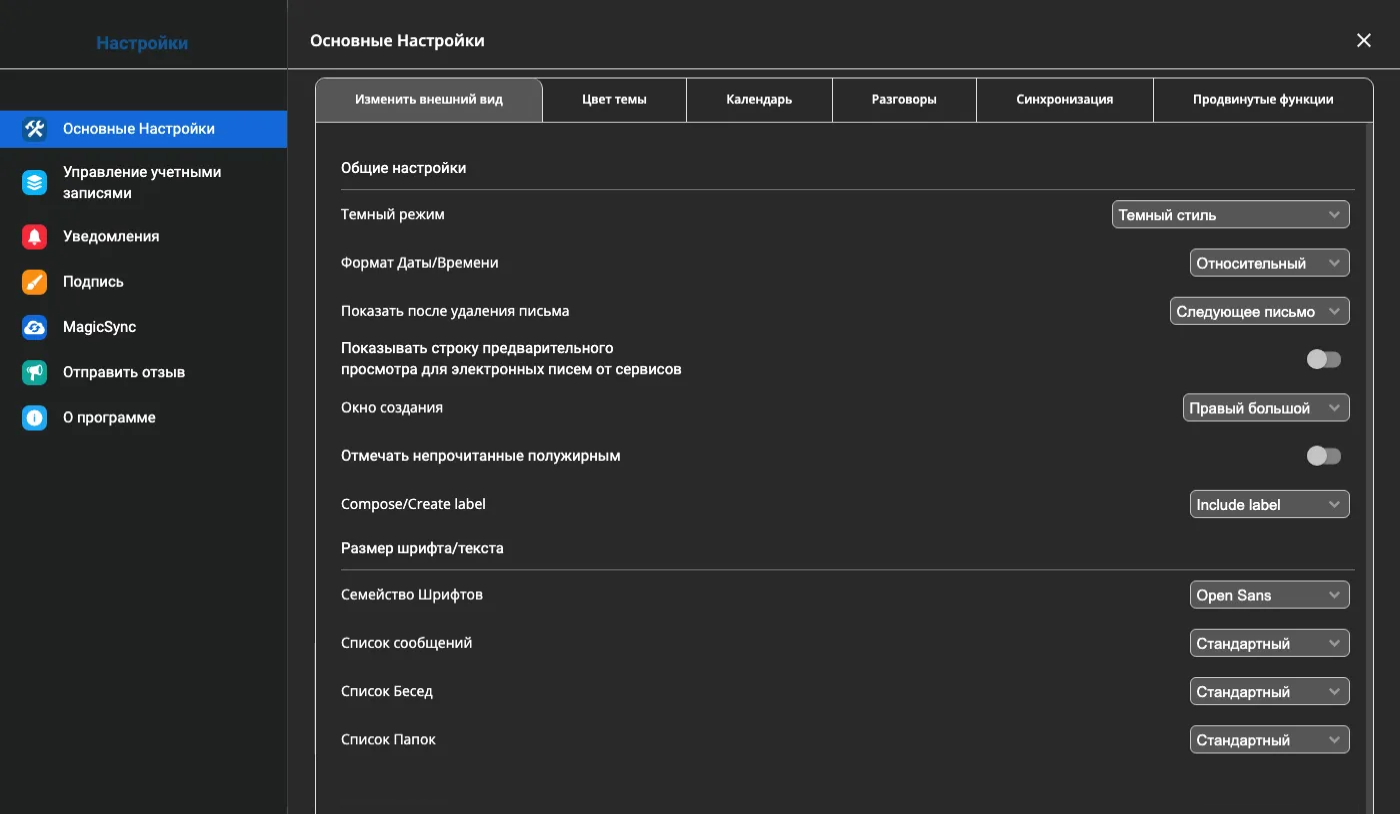Open the Include label dropdown
The height and width of the screenshot is (814, 1400).
click(x=1269, y=505)
